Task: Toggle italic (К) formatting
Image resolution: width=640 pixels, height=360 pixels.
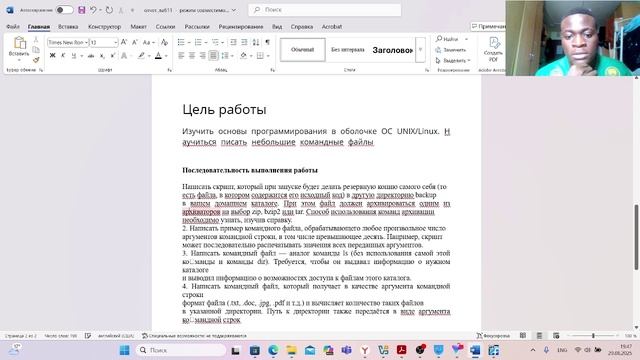Action: click(x=63, y=56)
